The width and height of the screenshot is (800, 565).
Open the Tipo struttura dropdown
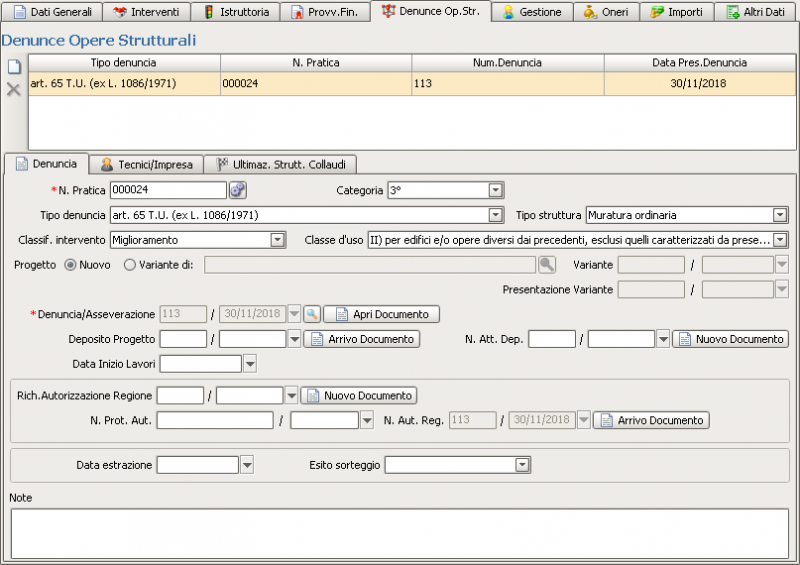[x=780, y=215]
